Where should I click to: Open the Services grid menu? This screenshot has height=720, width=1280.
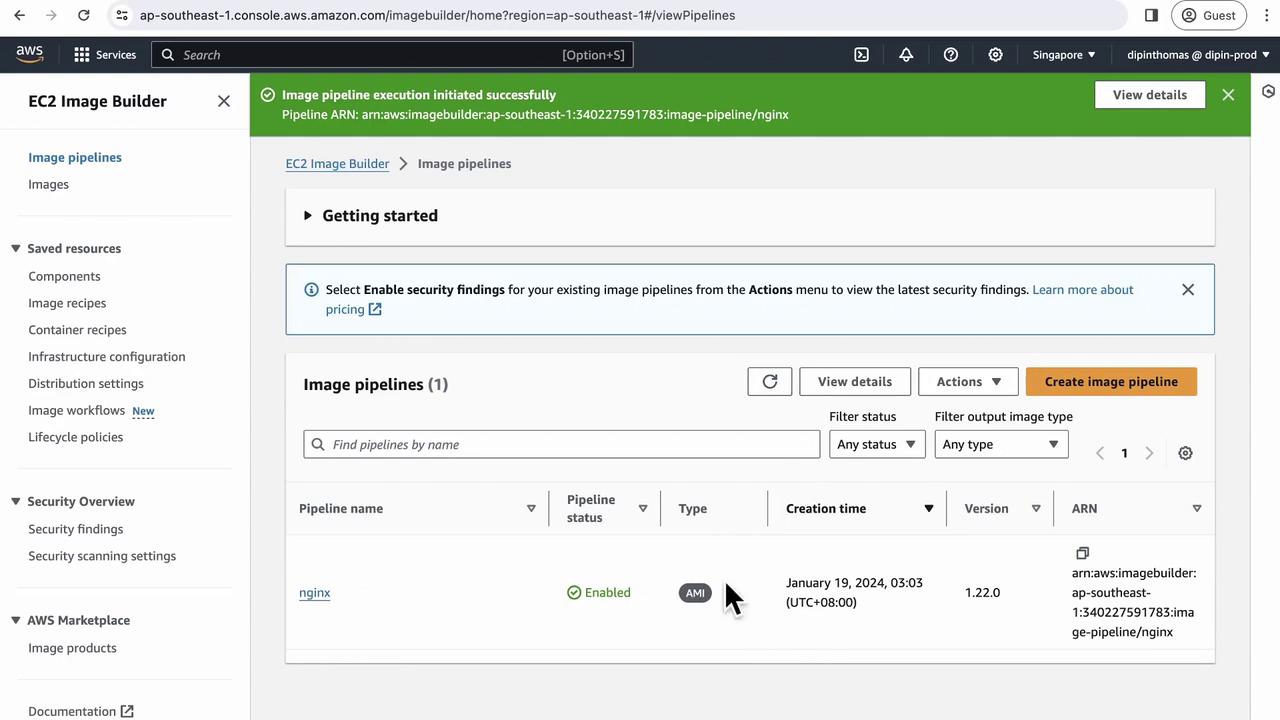tap(105, 55)
